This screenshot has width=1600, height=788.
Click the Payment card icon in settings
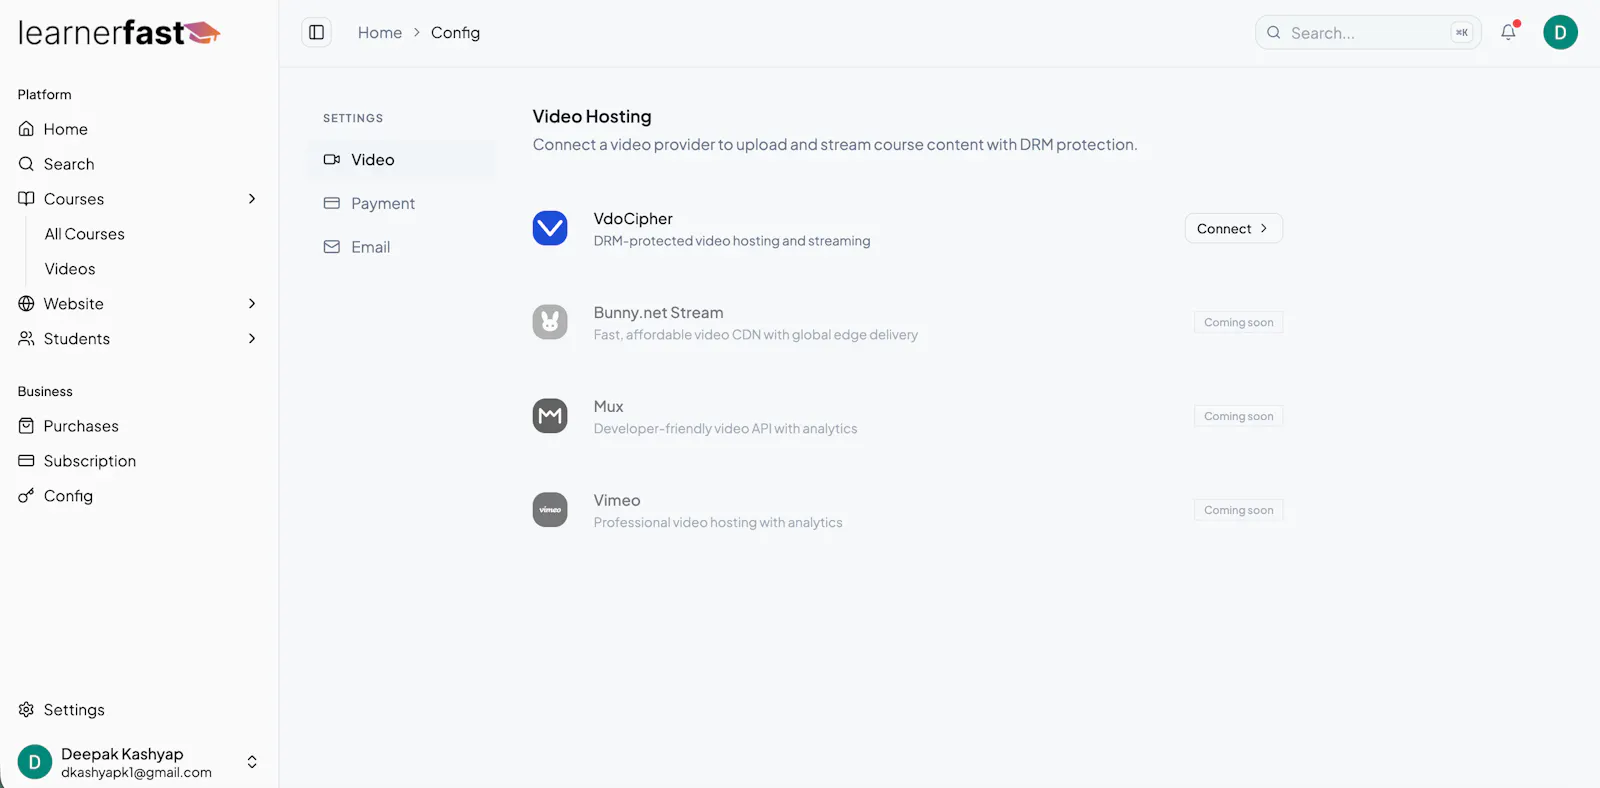point(332,203)
